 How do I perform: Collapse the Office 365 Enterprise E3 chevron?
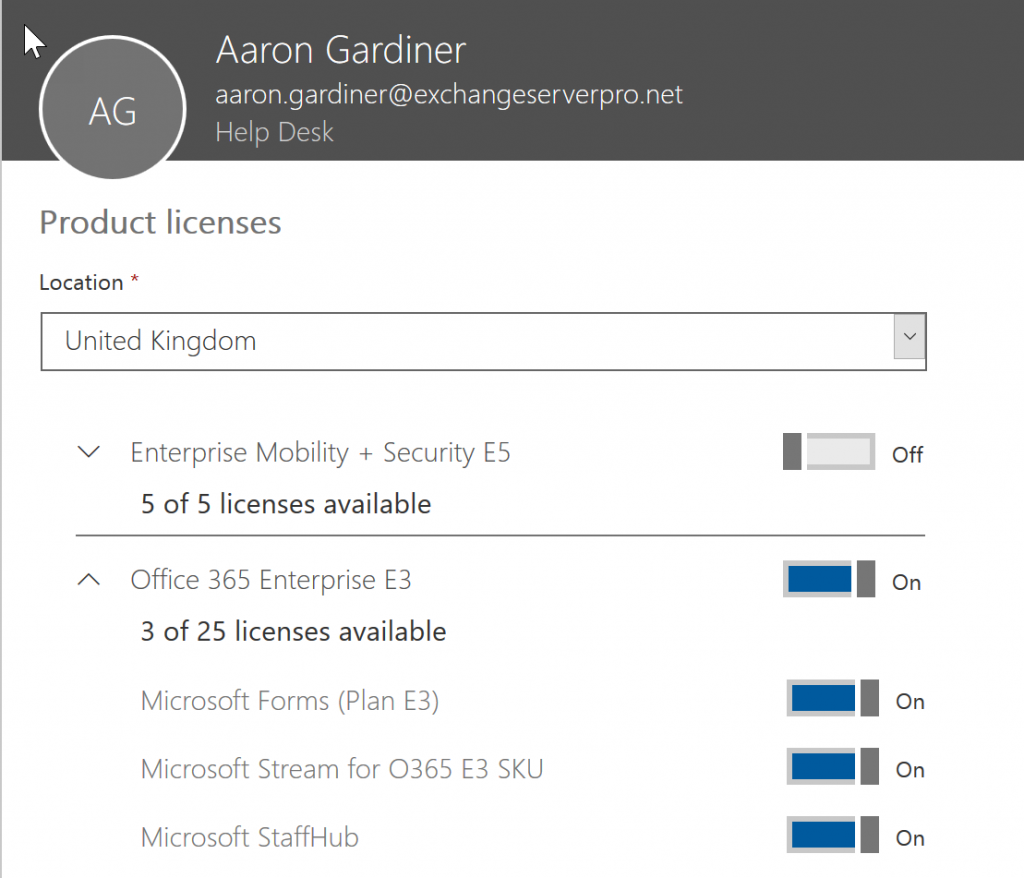click(x=89, y=580)
